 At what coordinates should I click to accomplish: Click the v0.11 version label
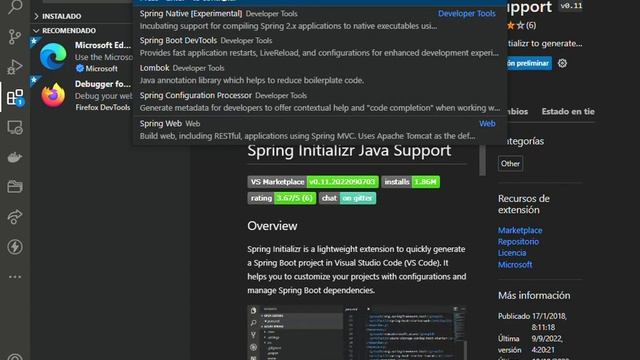pyautogui.click(x=571, y=5)
